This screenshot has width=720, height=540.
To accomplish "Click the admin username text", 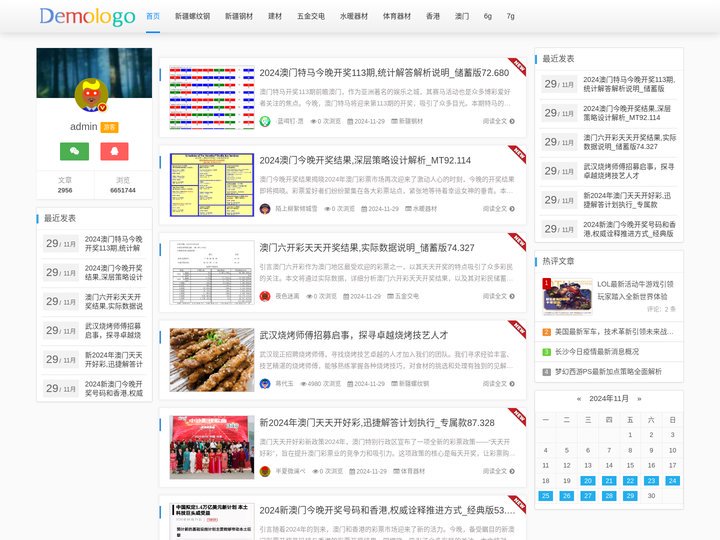I will tap(84, 127).
